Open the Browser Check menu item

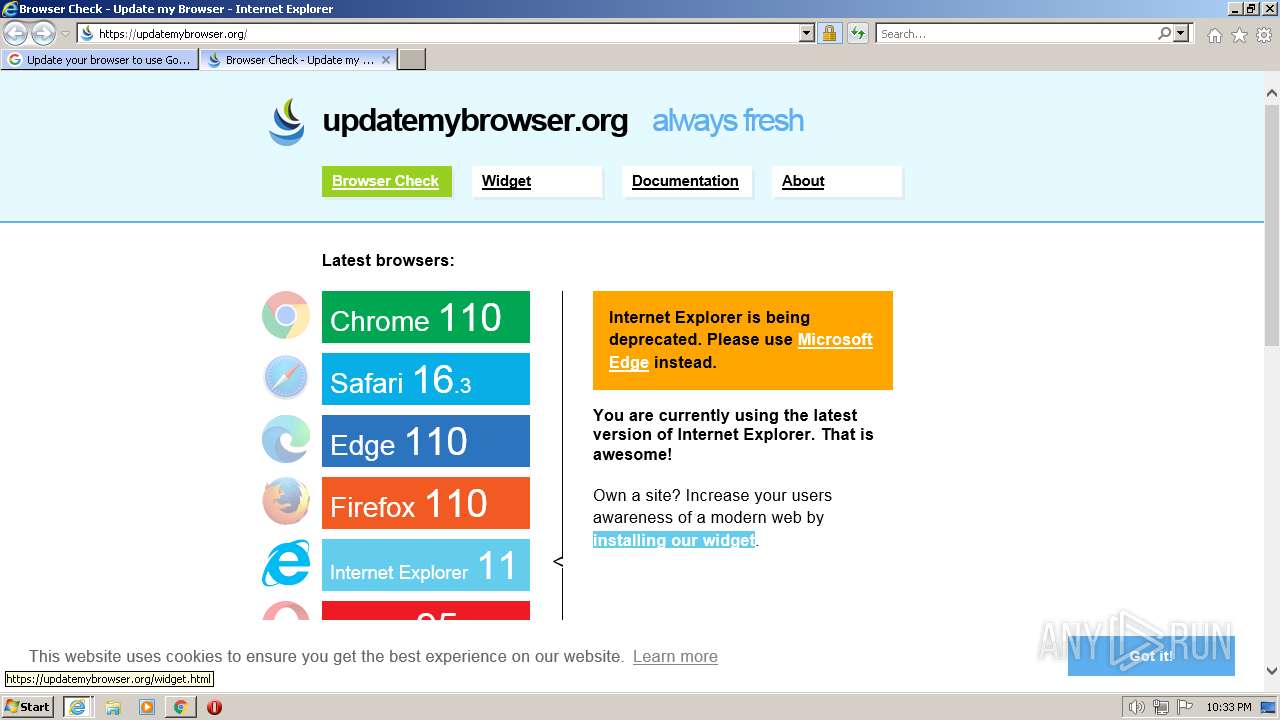386,181
